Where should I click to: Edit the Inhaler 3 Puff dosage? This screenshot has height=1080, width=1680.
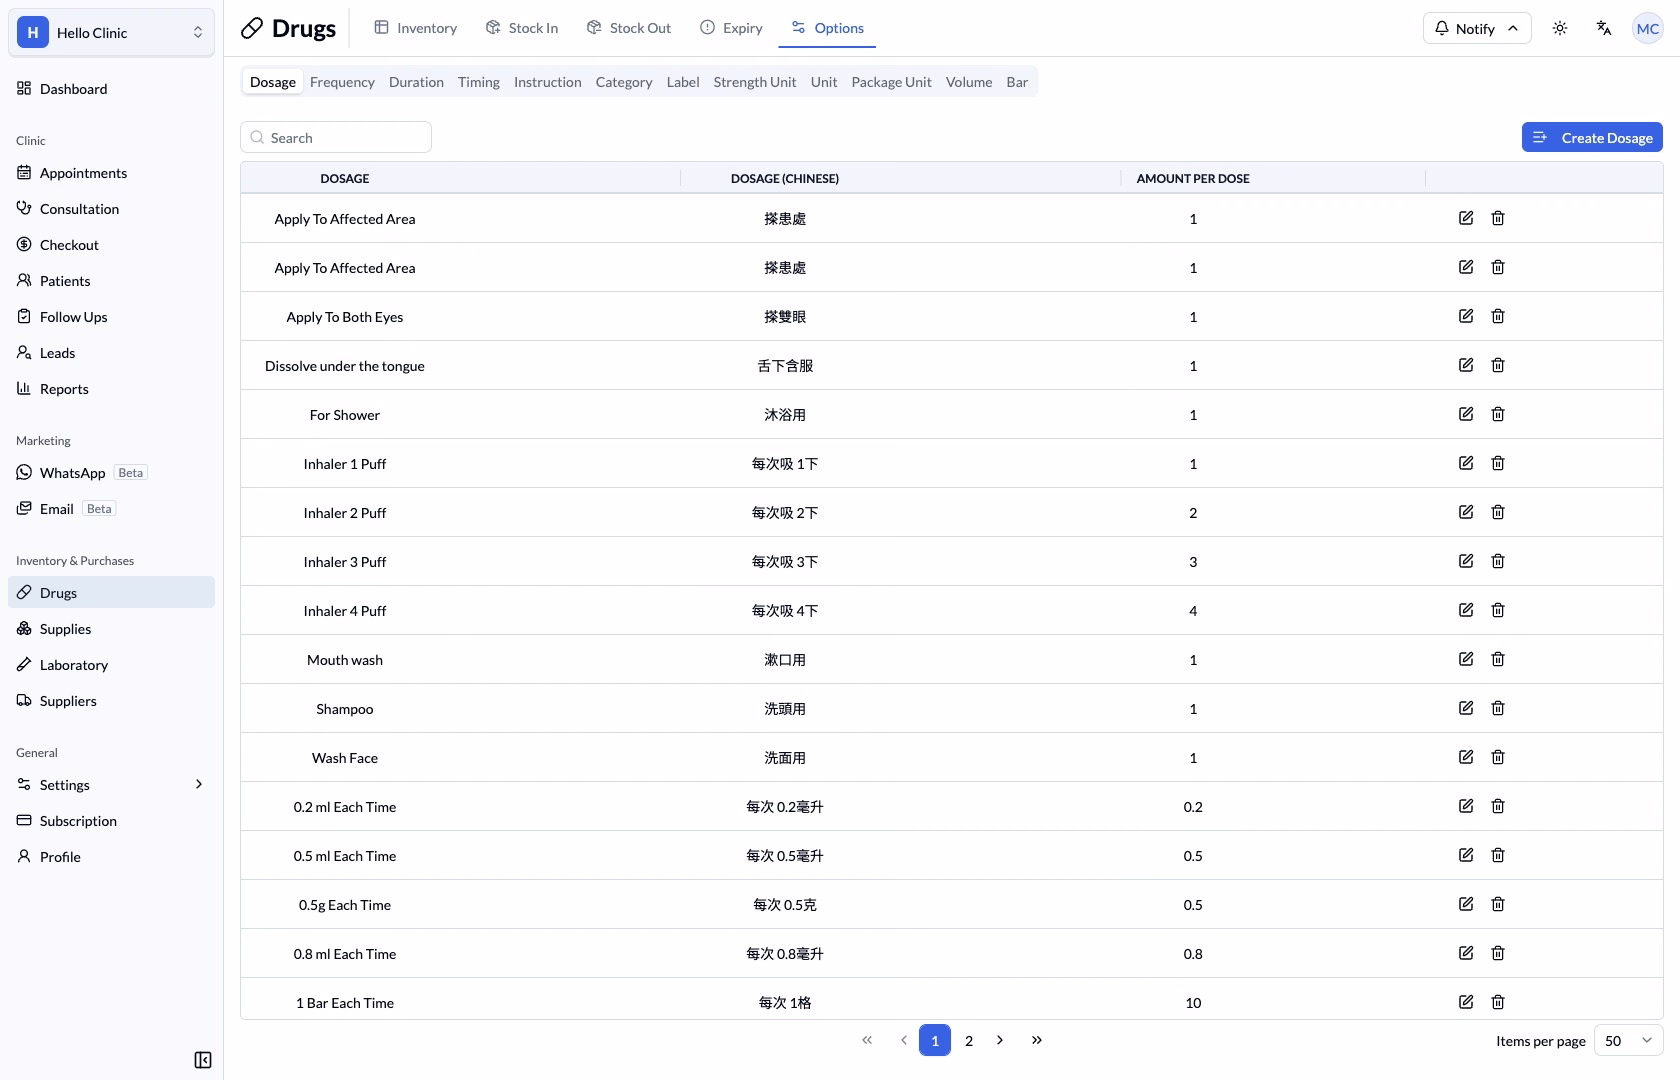(x=1466, y=561)
